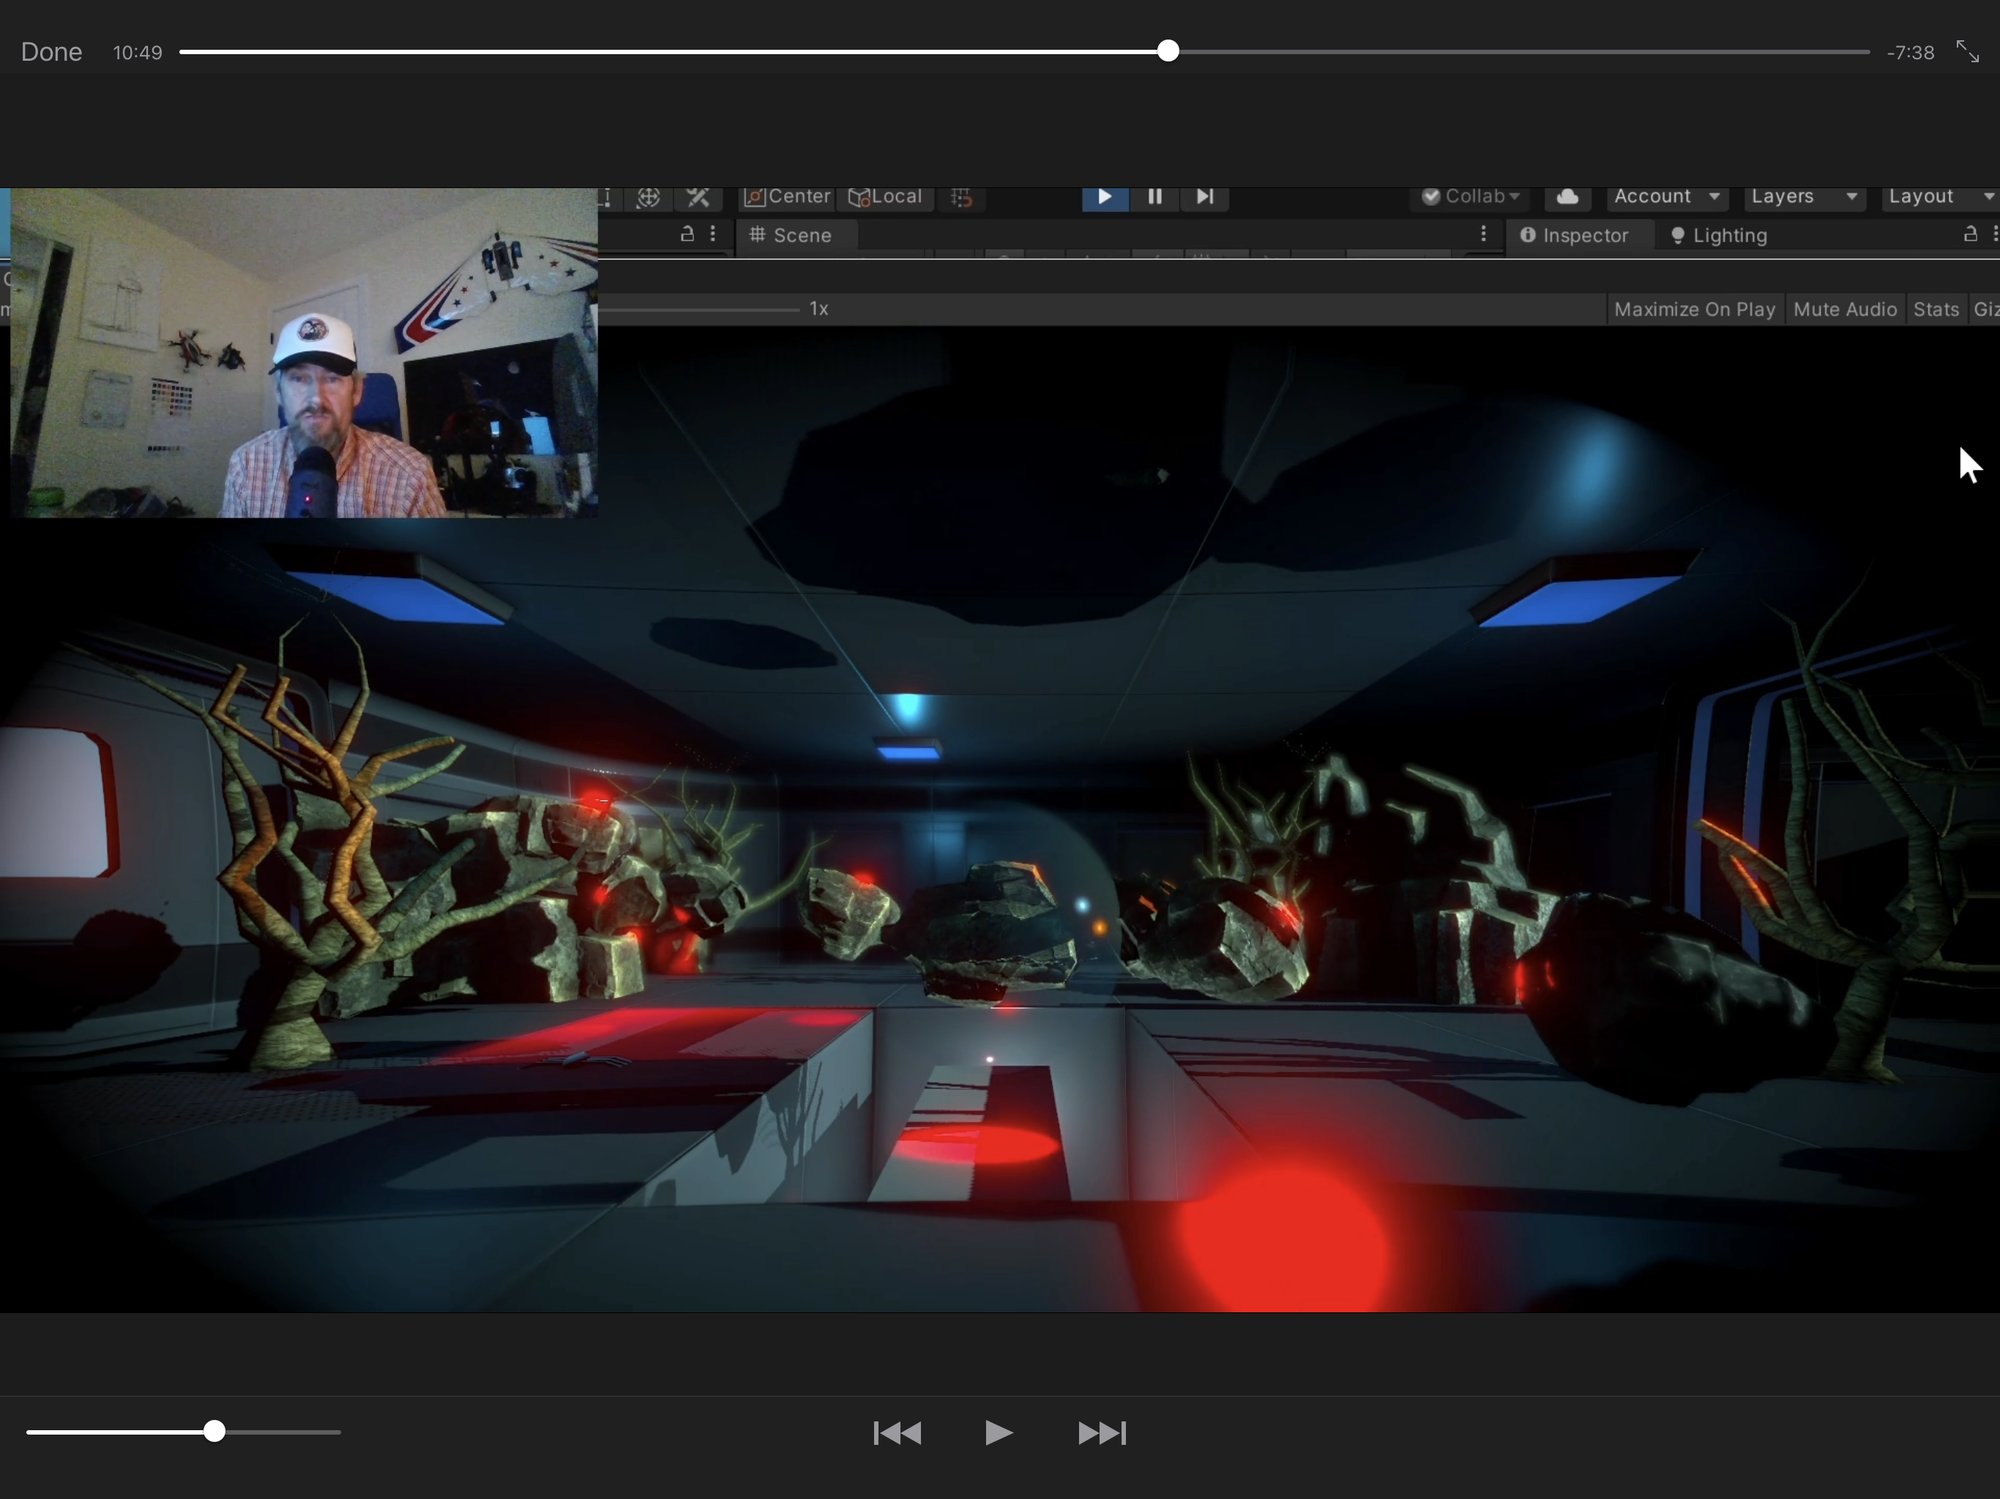Toggle the Stats overlay
Screen dimensions: 2000x1499
point(1936,309)
